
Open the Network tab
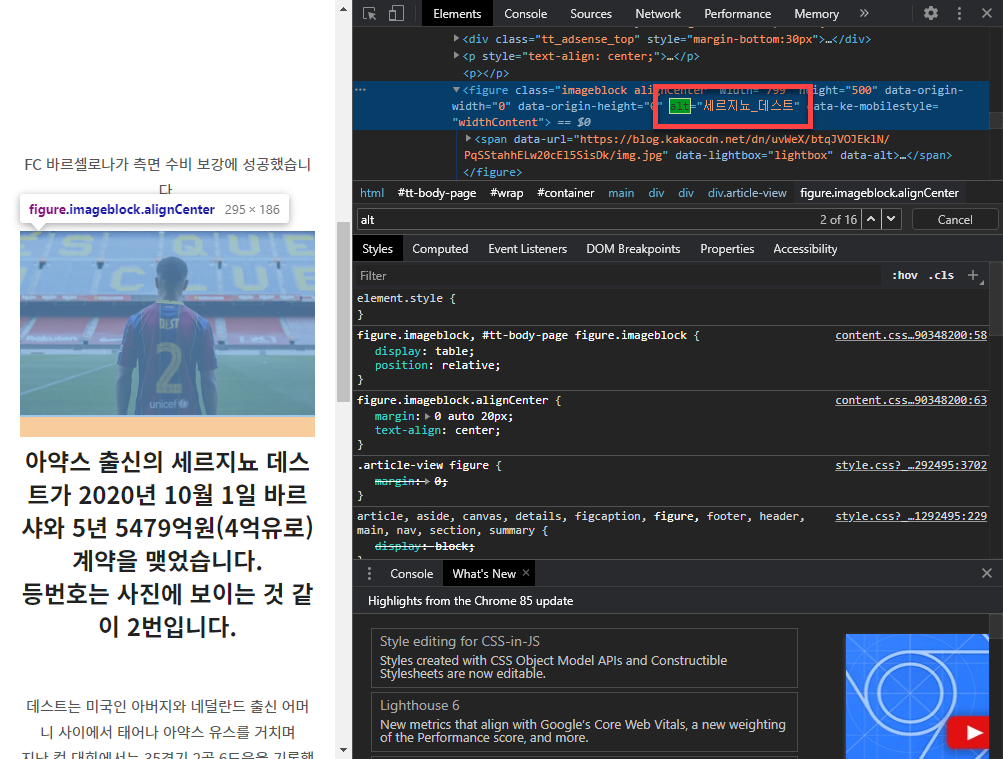pyautogui.click(x=658, y=13)
